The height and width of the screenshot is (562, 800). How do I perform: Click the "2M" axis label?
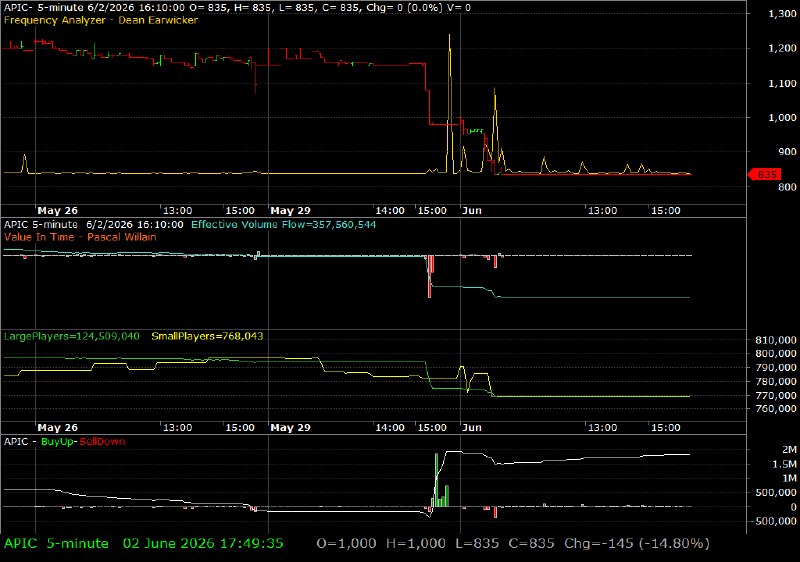[789, 450]
